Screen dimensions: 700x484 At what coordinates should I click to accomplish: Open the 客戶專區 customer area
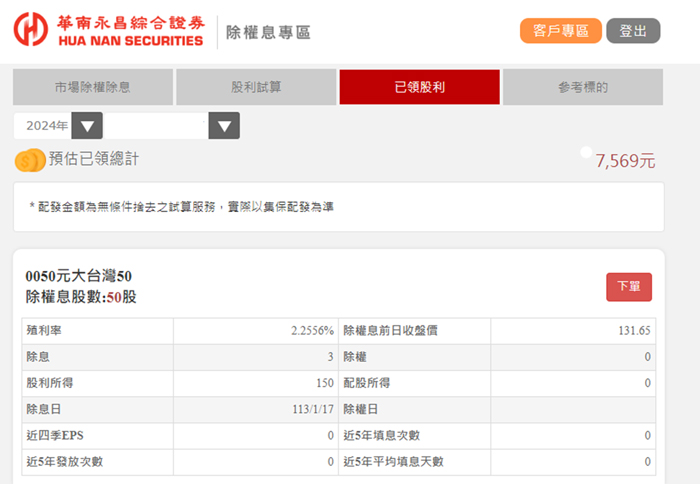[561, 31]
